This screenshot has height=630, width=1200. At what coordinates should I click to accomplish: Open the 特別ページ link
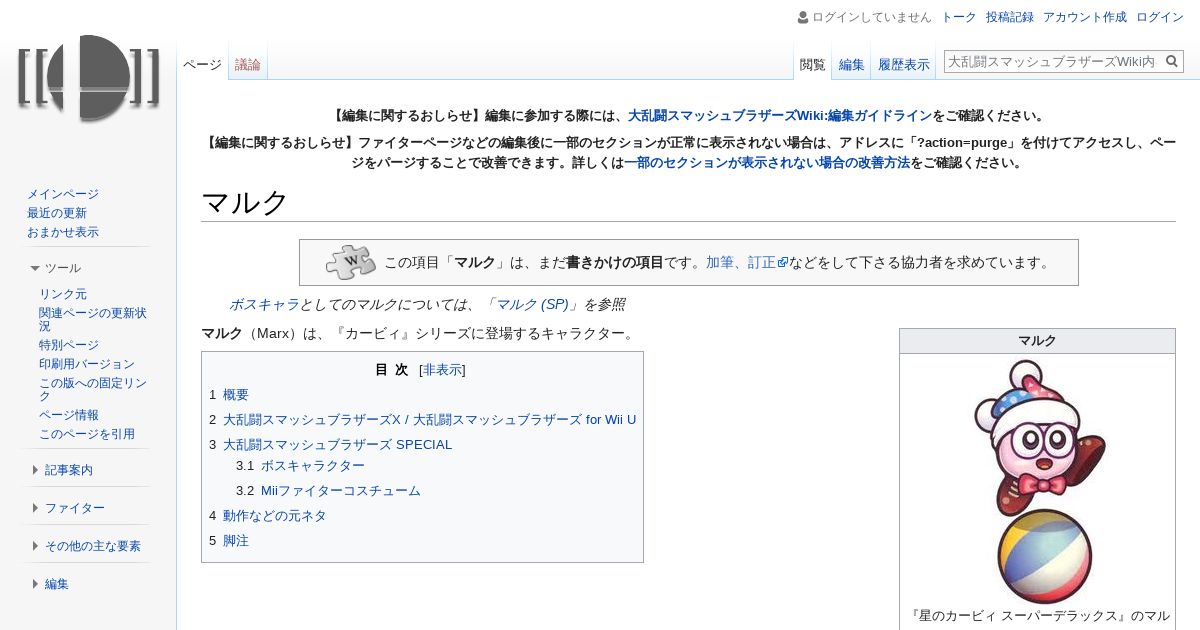pyautogui.click(x=69, y=345)
